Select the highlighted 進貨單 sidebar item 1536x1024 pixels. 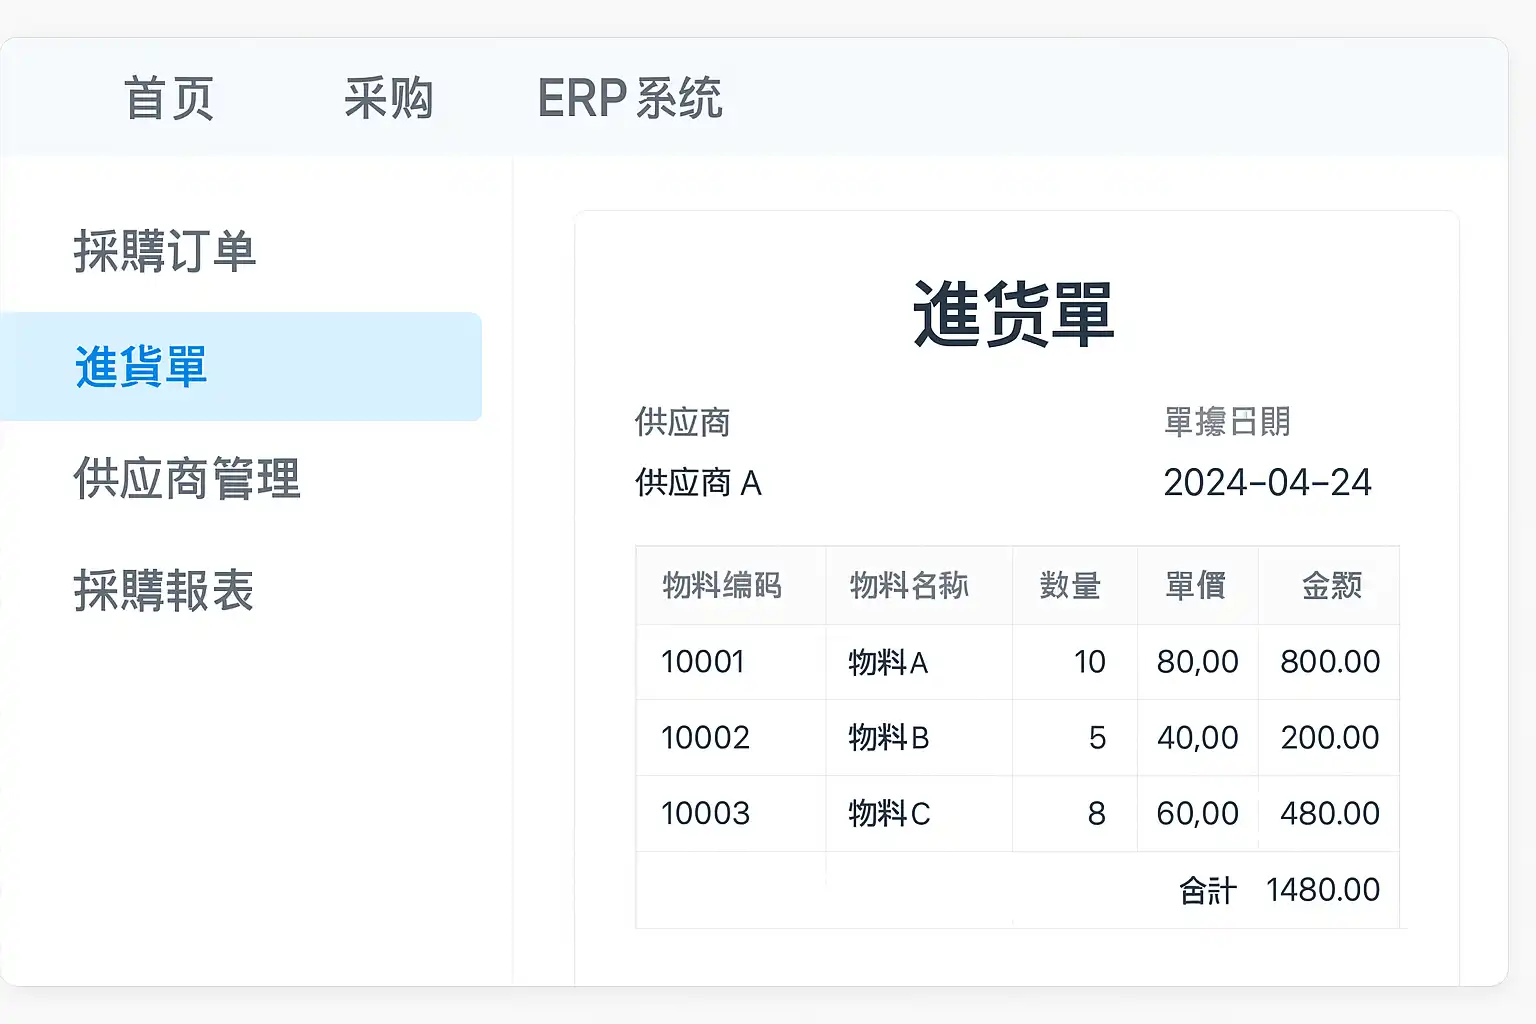(141, 366)
